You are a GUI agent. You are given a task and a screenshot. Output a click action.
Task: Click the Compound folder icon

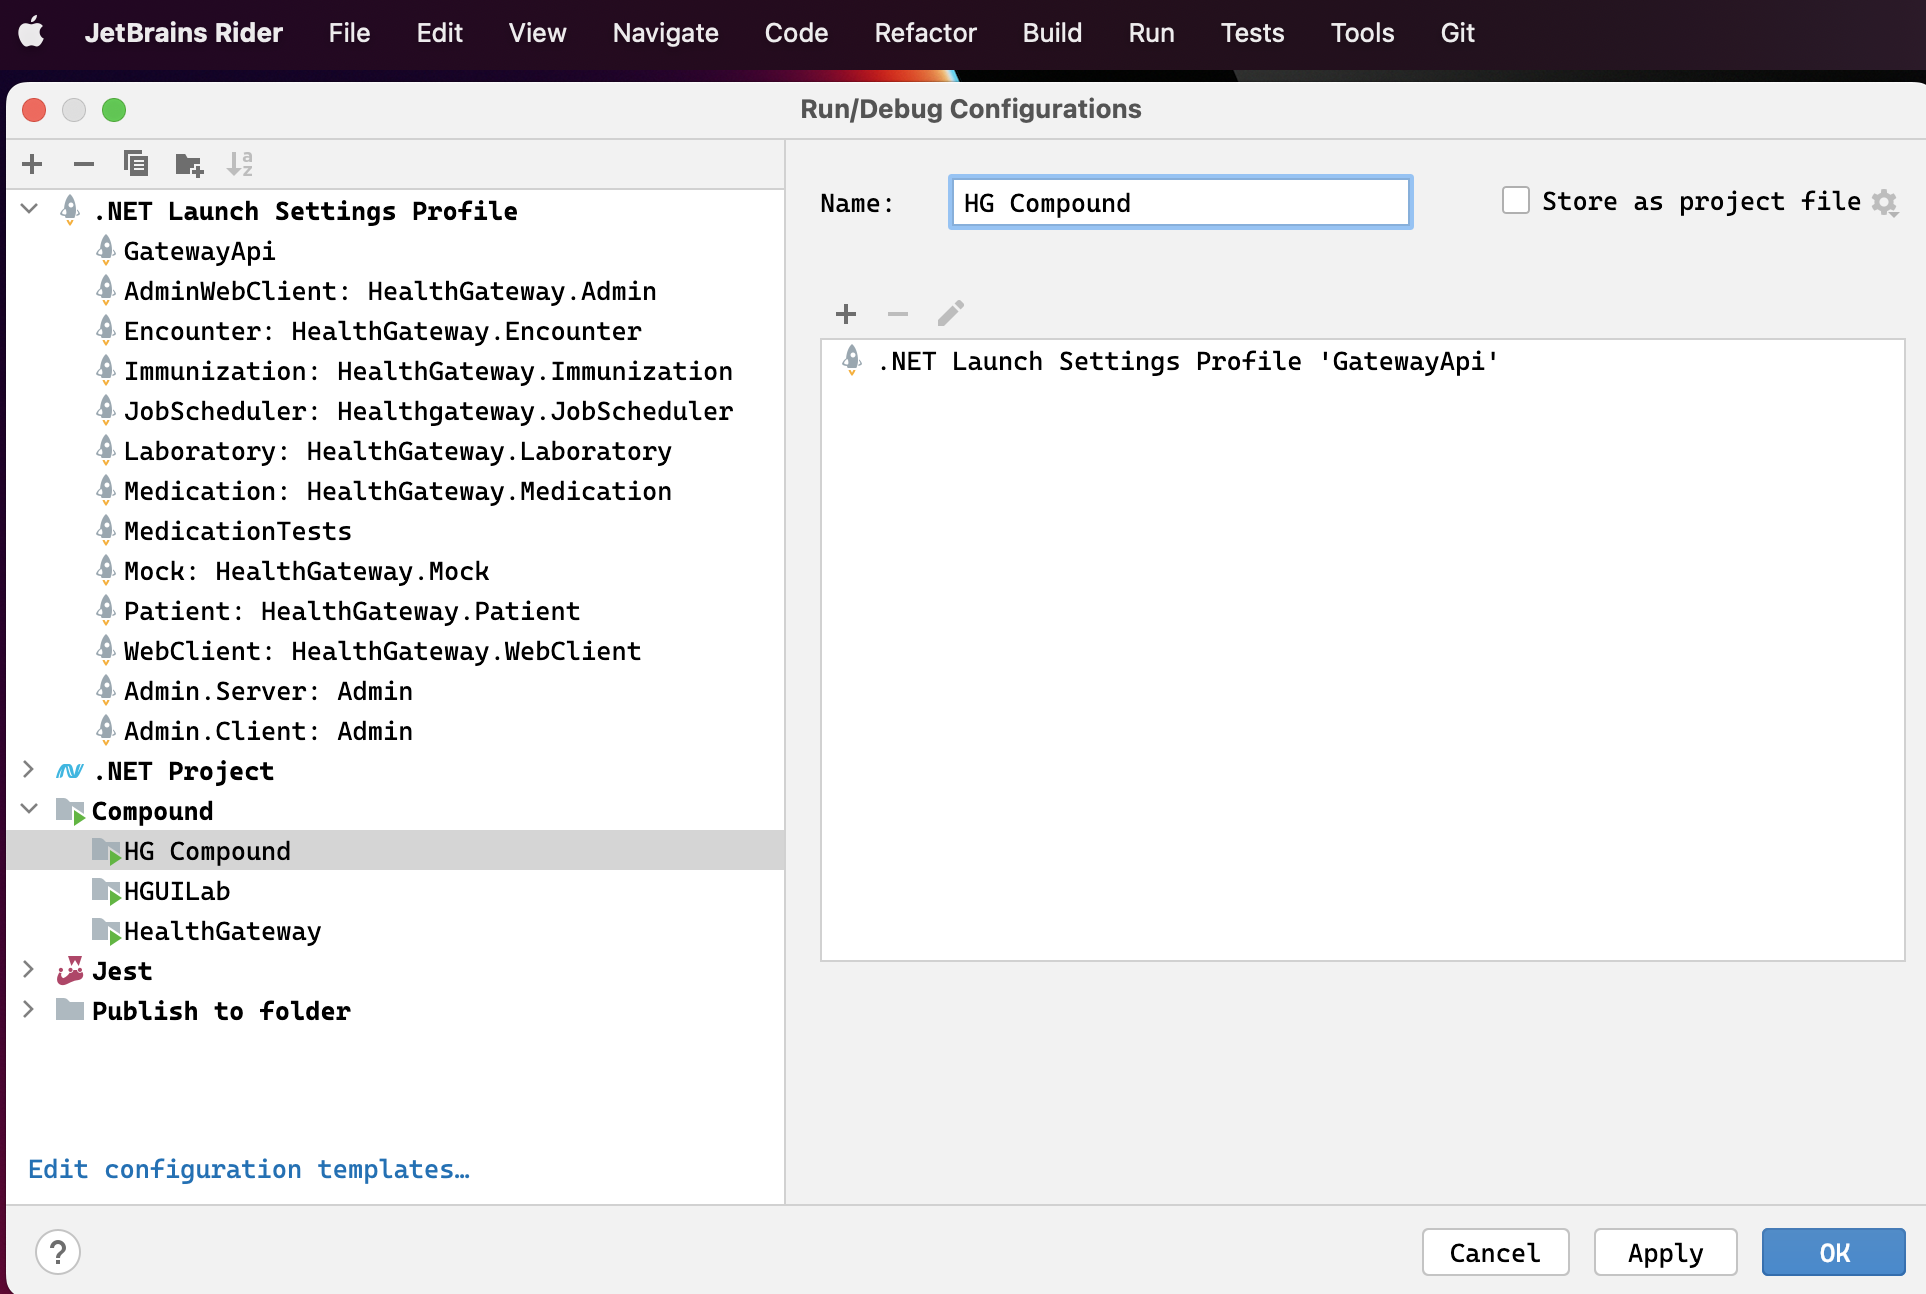click(70, 811)
